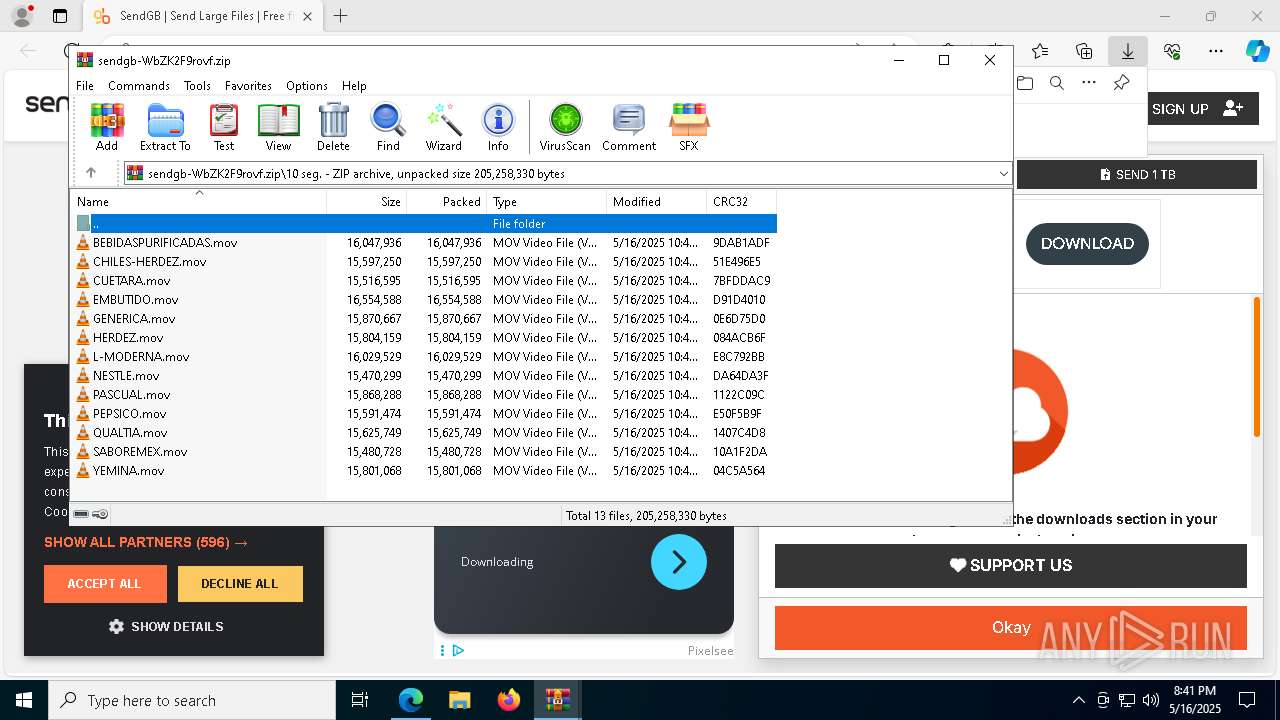
Task: Open SHOW ALL PARTNERS (596) link
Action: (146, 542)
